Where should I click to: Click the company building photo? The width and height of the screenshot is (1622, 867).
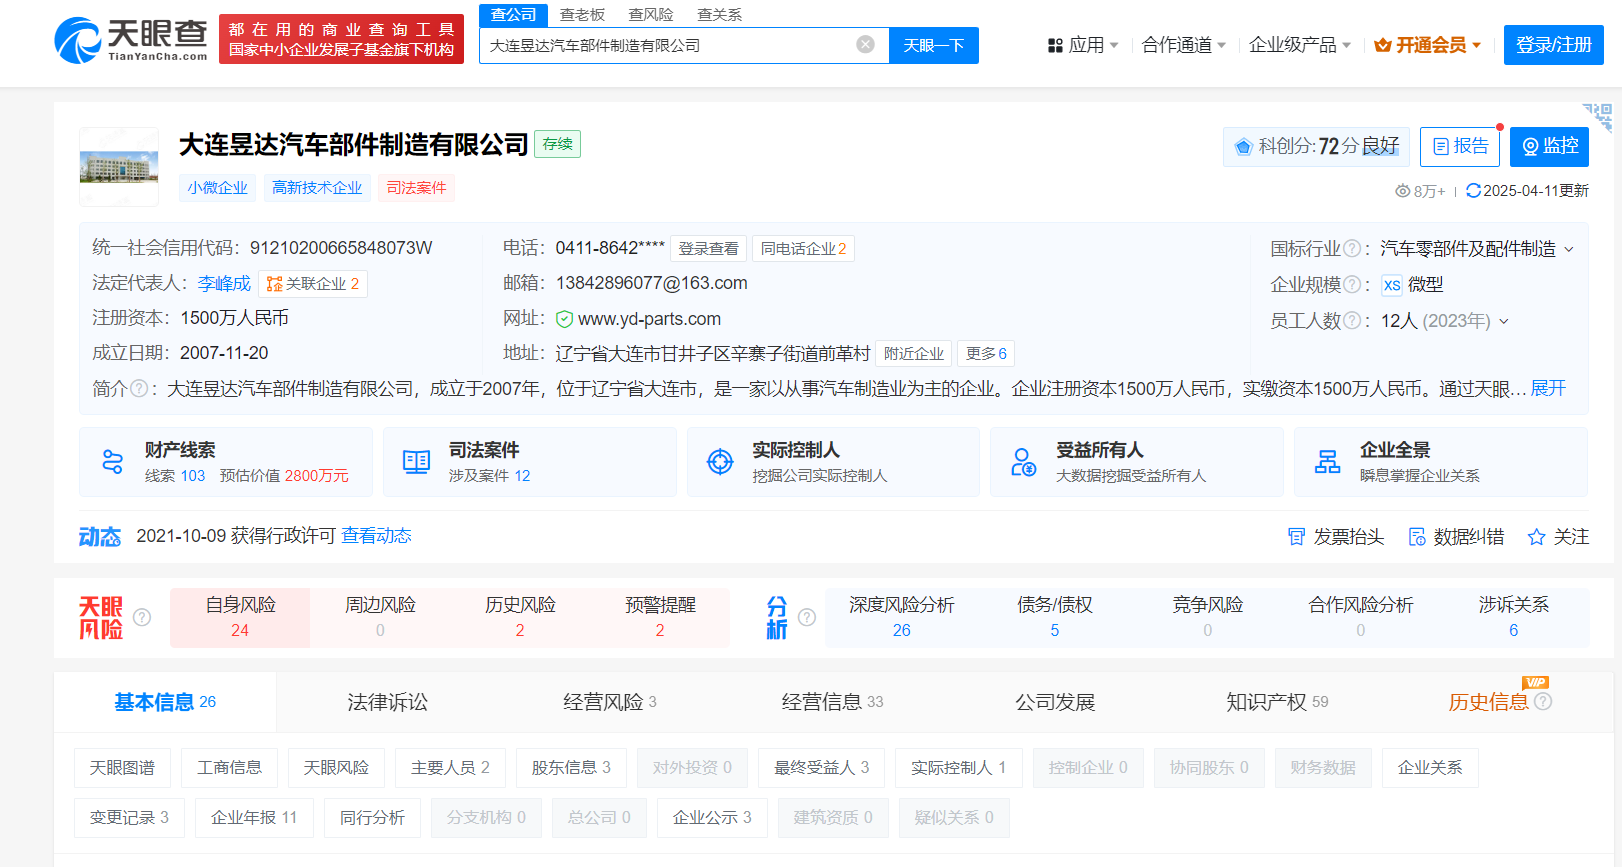tap(119, 167)
